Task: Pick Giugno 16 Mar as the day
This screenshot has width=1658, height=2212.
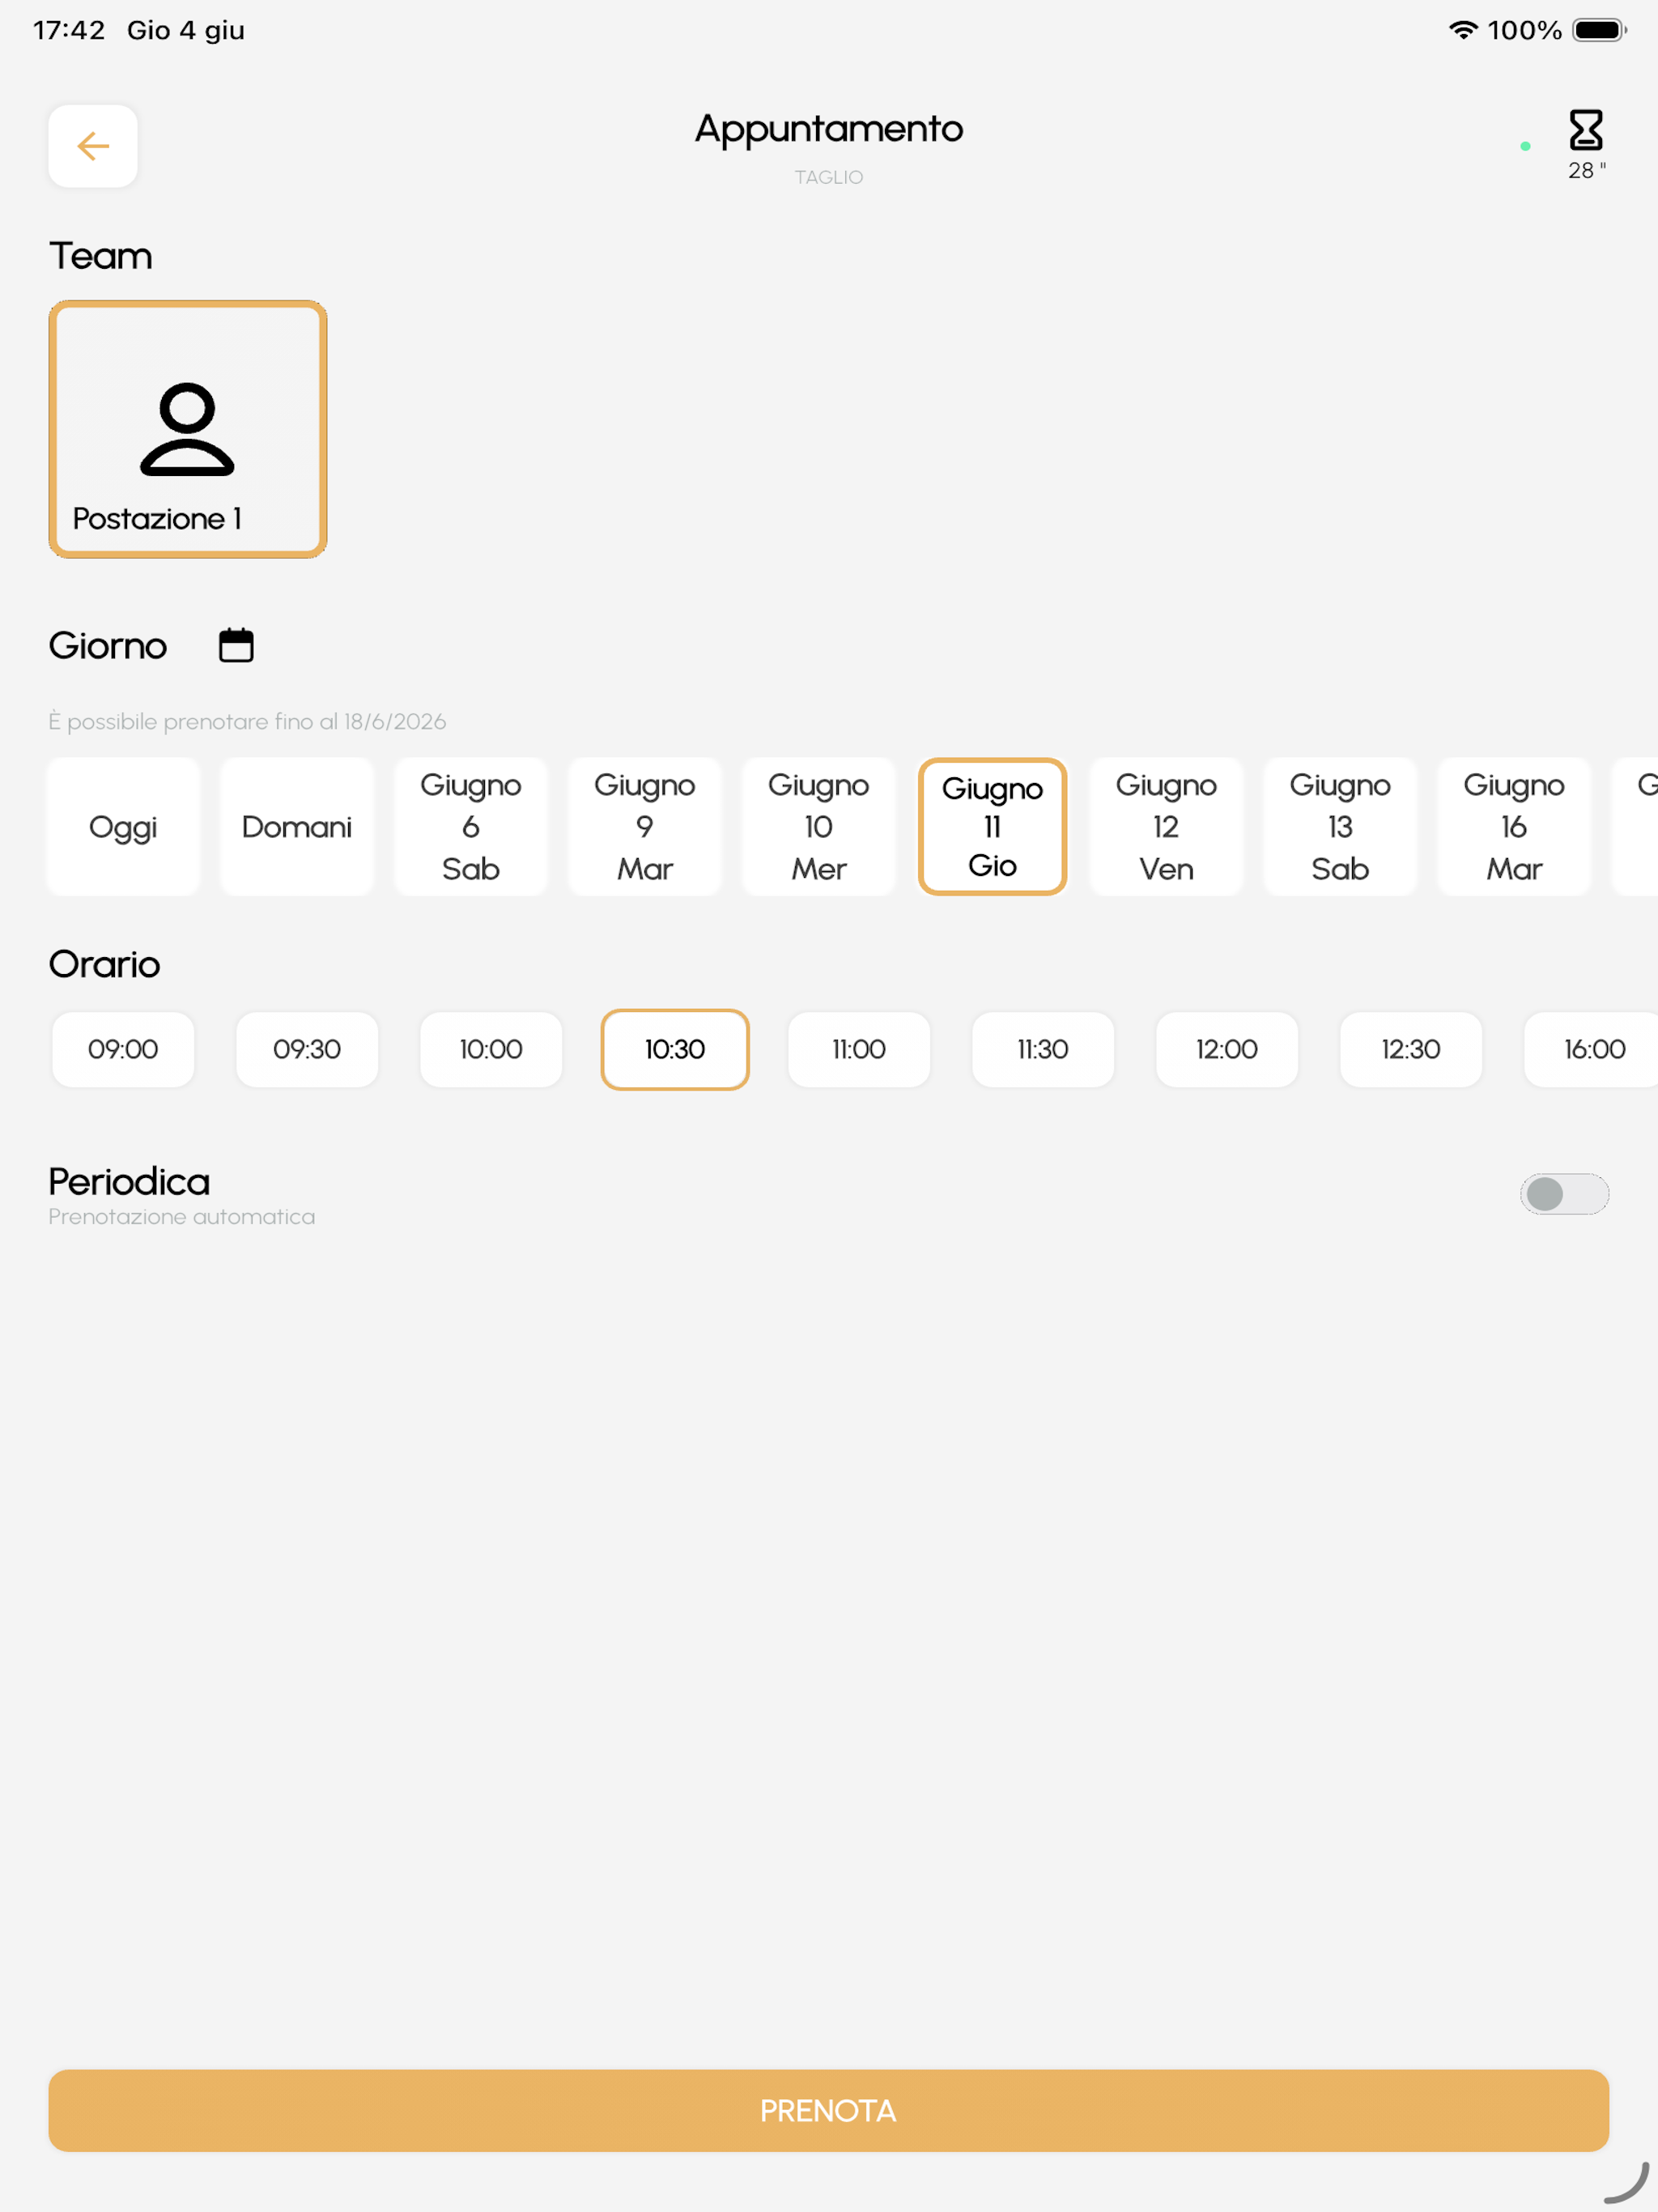Action: (x=1515, y=827)
